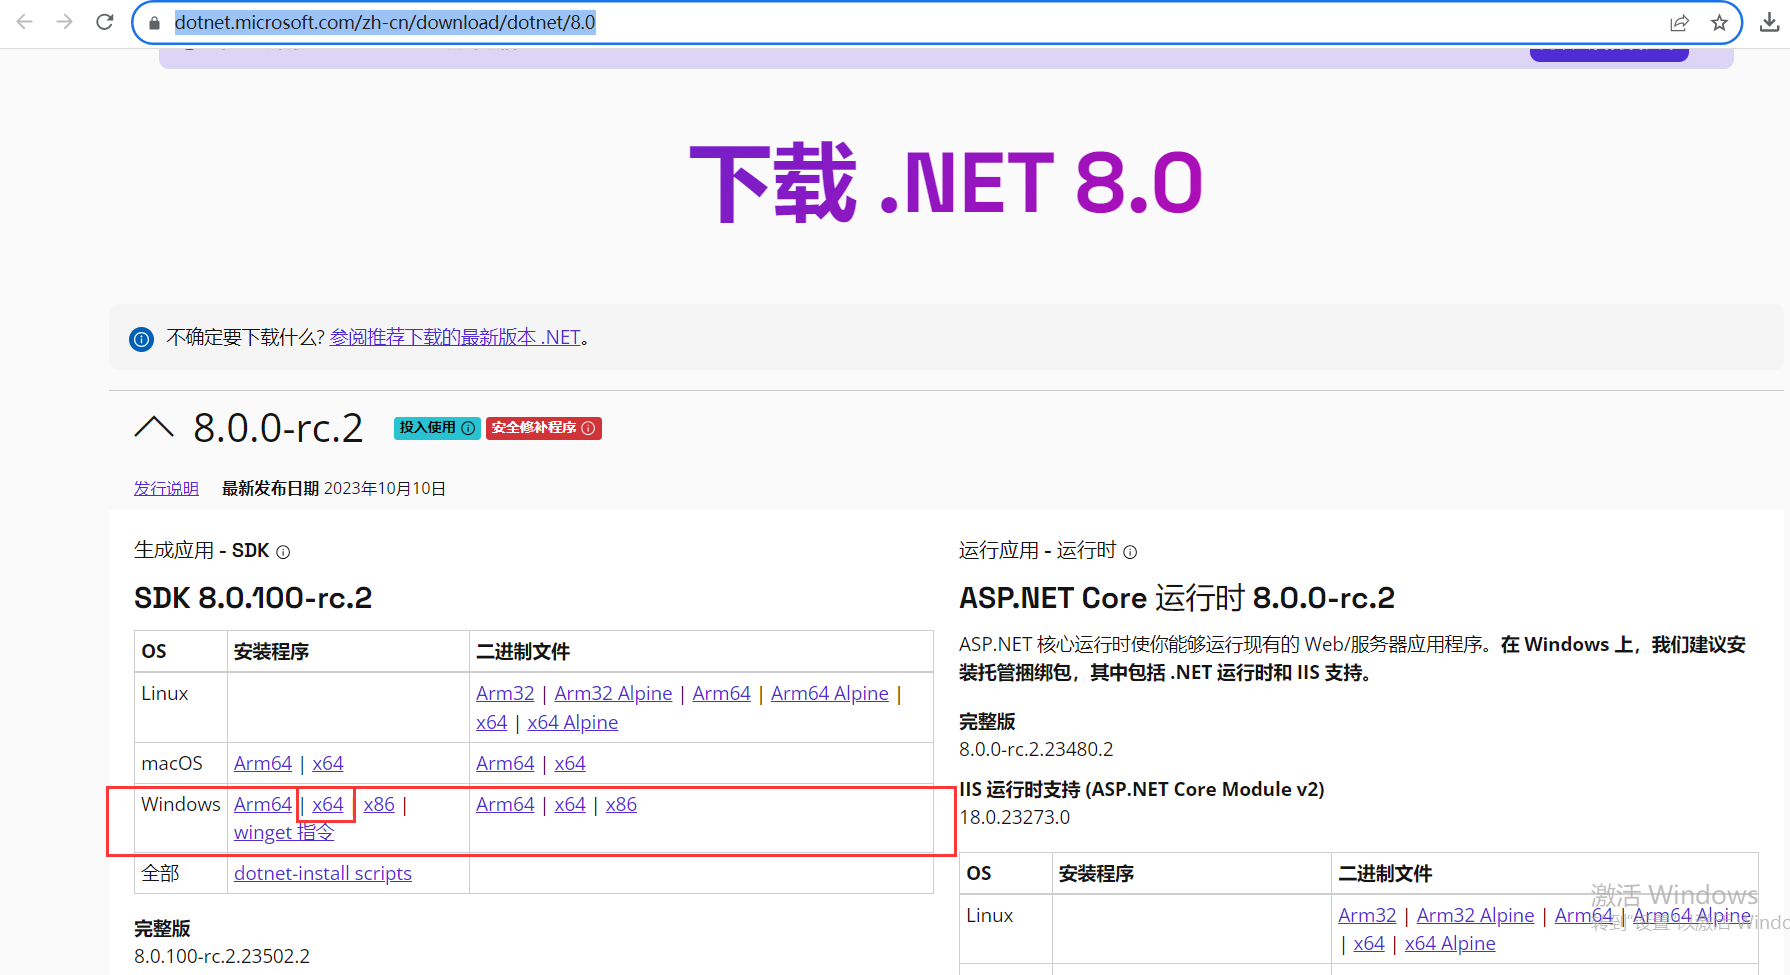Download SDK macOS x64 binary
1790x975 pixels.
pyautogui.click(x=570, y=763)
